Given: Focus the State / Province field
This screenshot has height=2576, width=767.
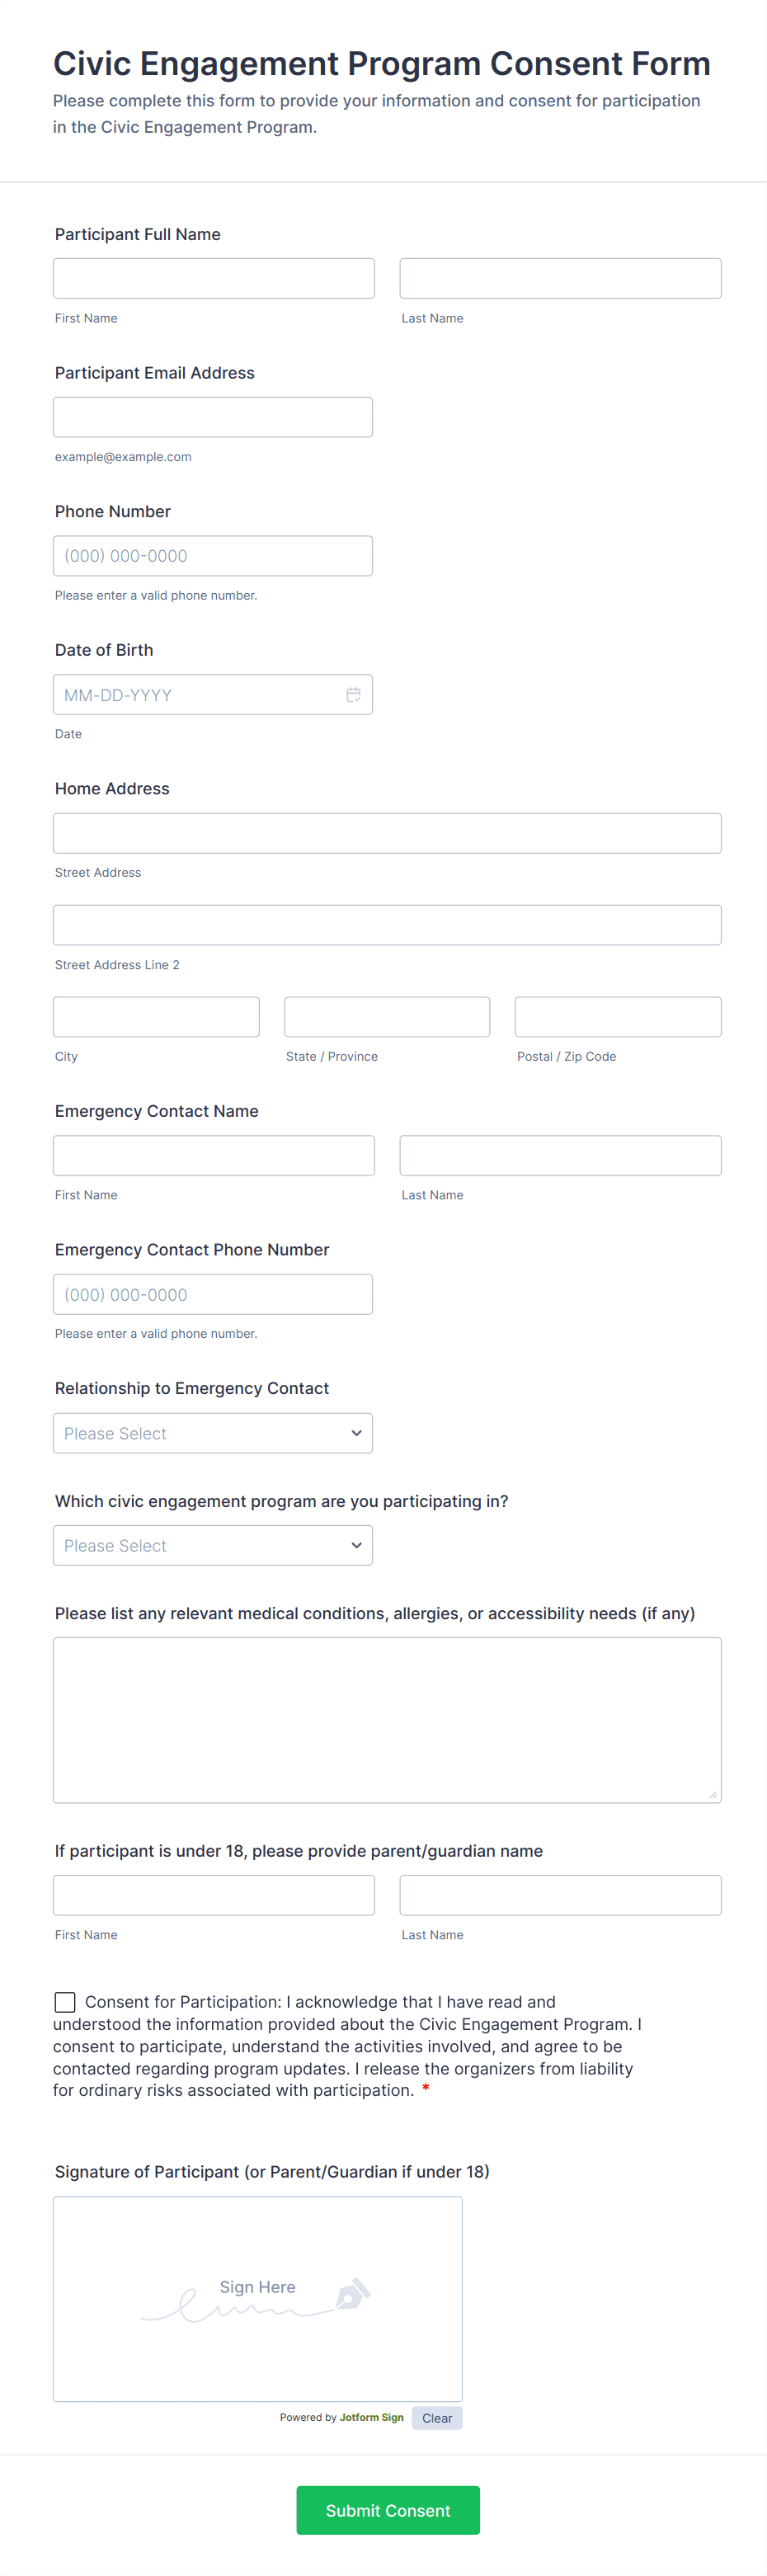Looking at the screenshot, I should pyautogui.click(x=387, y=1017).
